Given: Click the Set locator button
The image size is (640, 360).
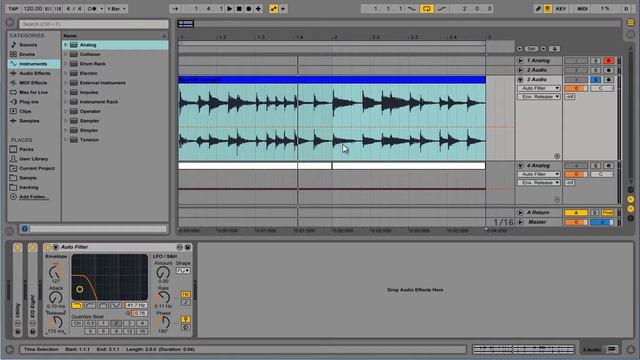Looking at the screenshot, I should coord(531,49).
